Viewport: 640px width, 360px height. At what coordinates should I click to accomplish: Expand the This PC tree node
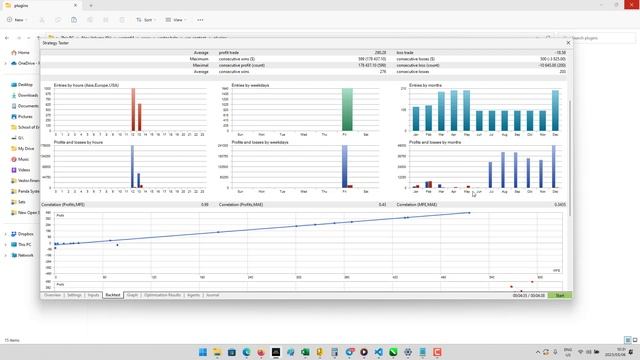pyautogui.click(x=6, y=244)
